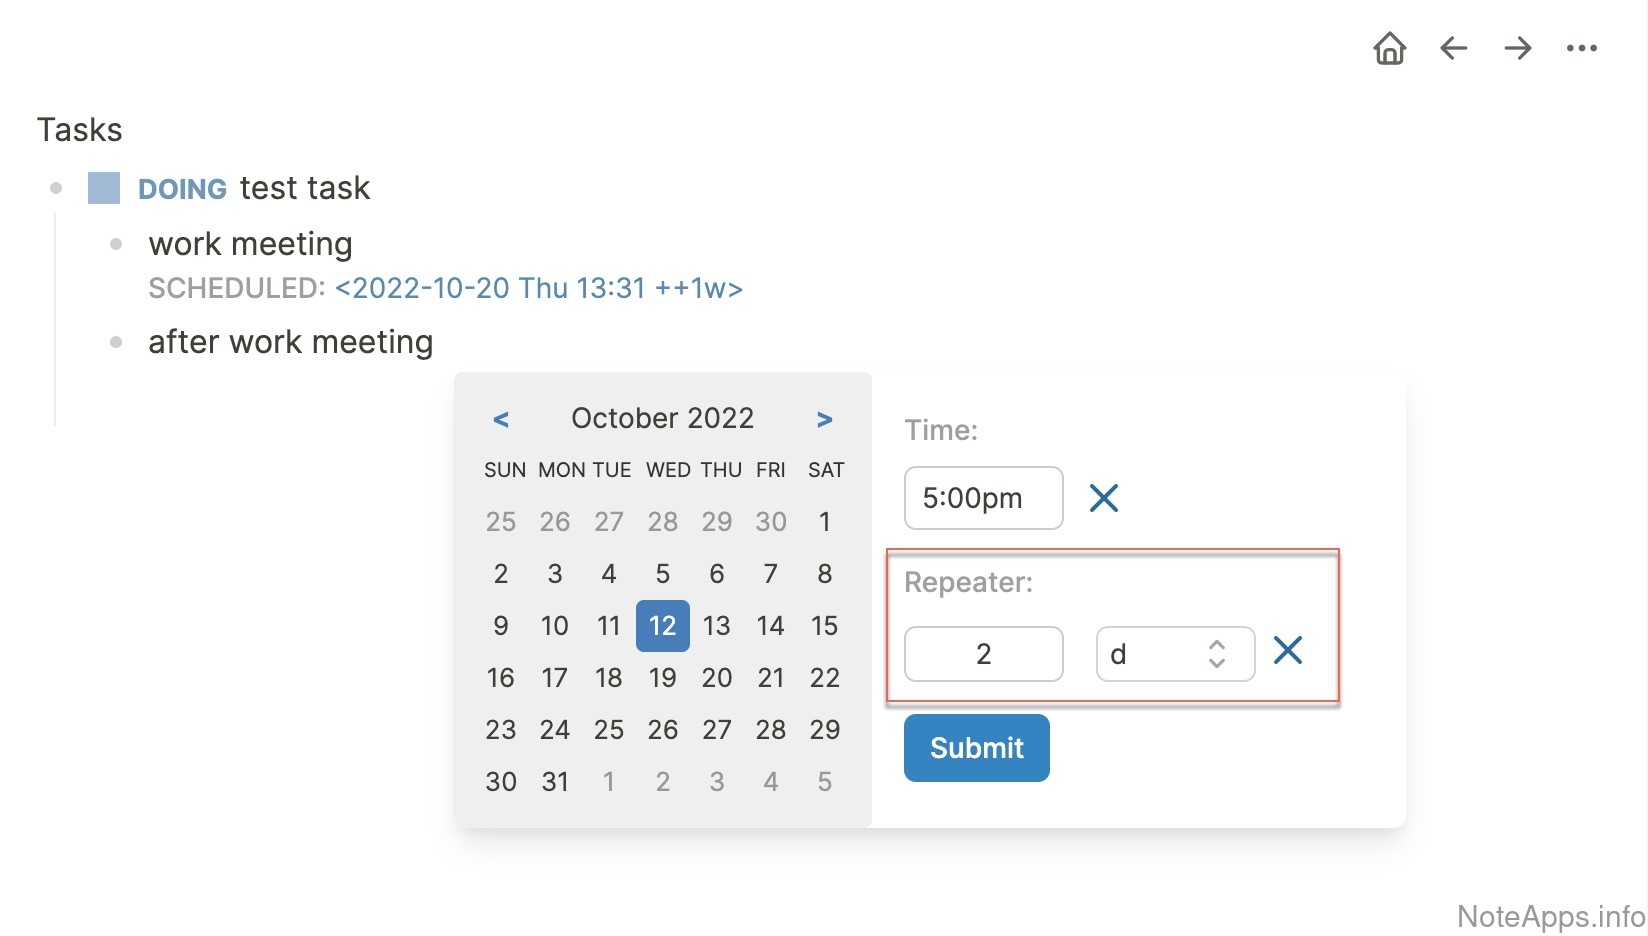Viewport: 1648px width, 936px height.
Task: Go back with the left arrow
Action: (x=1453, y=48)
